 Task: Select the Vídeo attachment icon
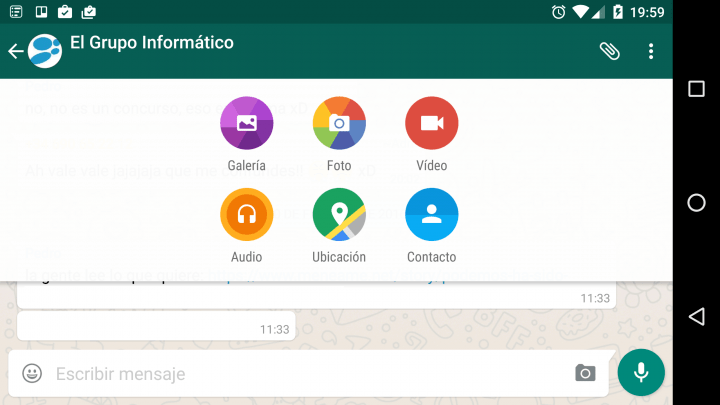(431, 123)
